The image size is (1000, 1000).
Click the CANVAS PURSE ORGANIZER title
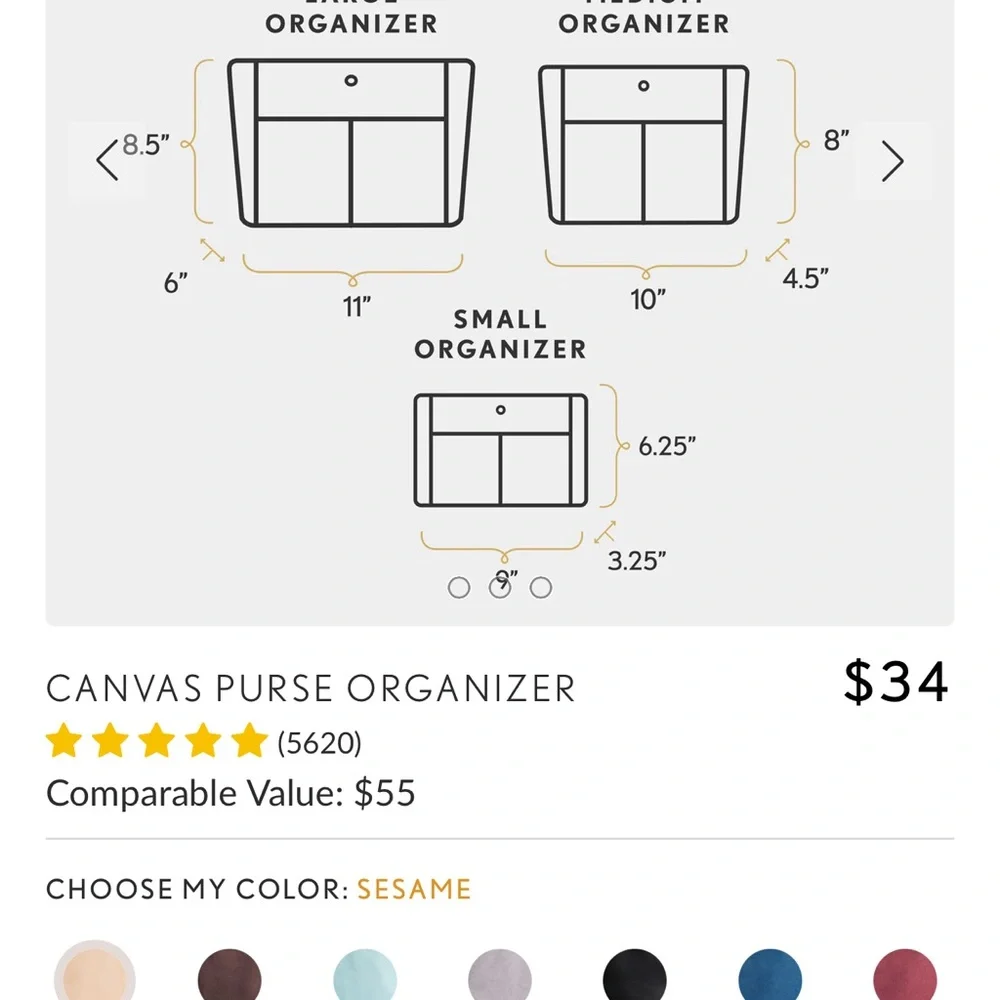point(311,688)
